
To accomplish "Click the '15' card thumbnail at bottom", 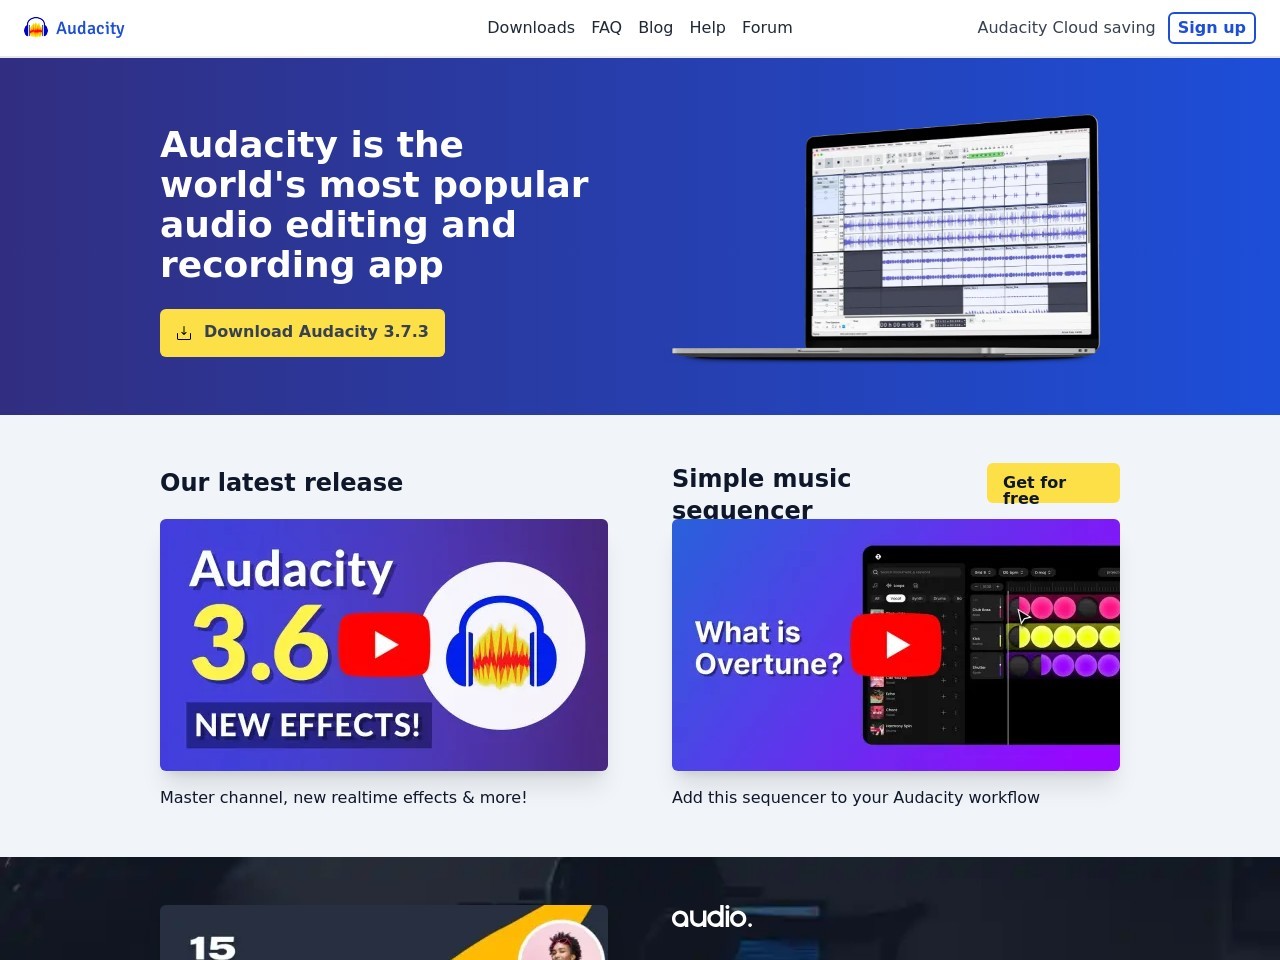I will click(384, 932).
